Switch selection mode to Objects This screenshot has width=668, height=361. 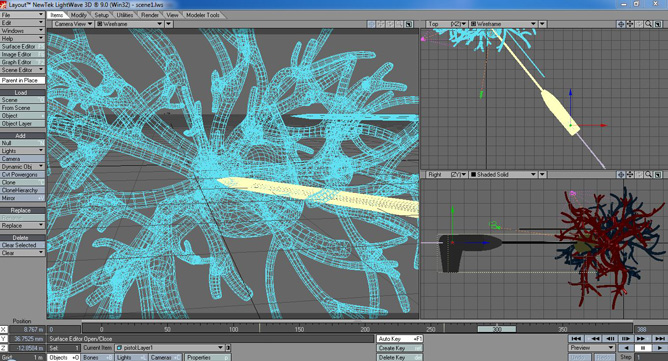click(x=64, y=358)
